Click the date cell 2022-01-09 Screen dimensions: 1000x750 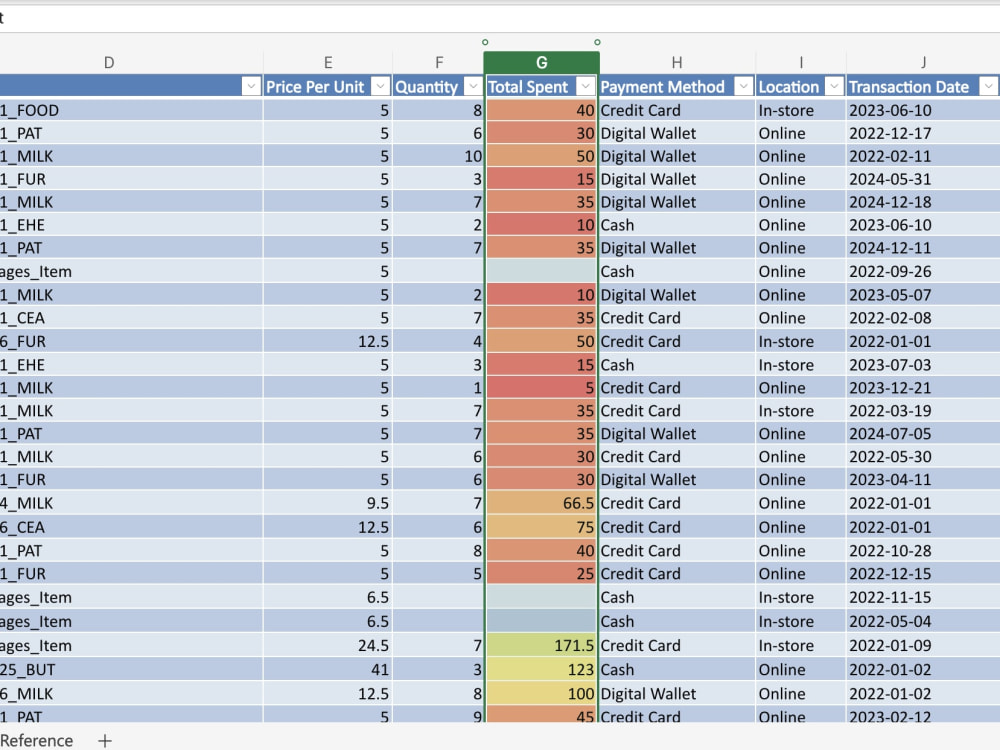tap(923, 645)
